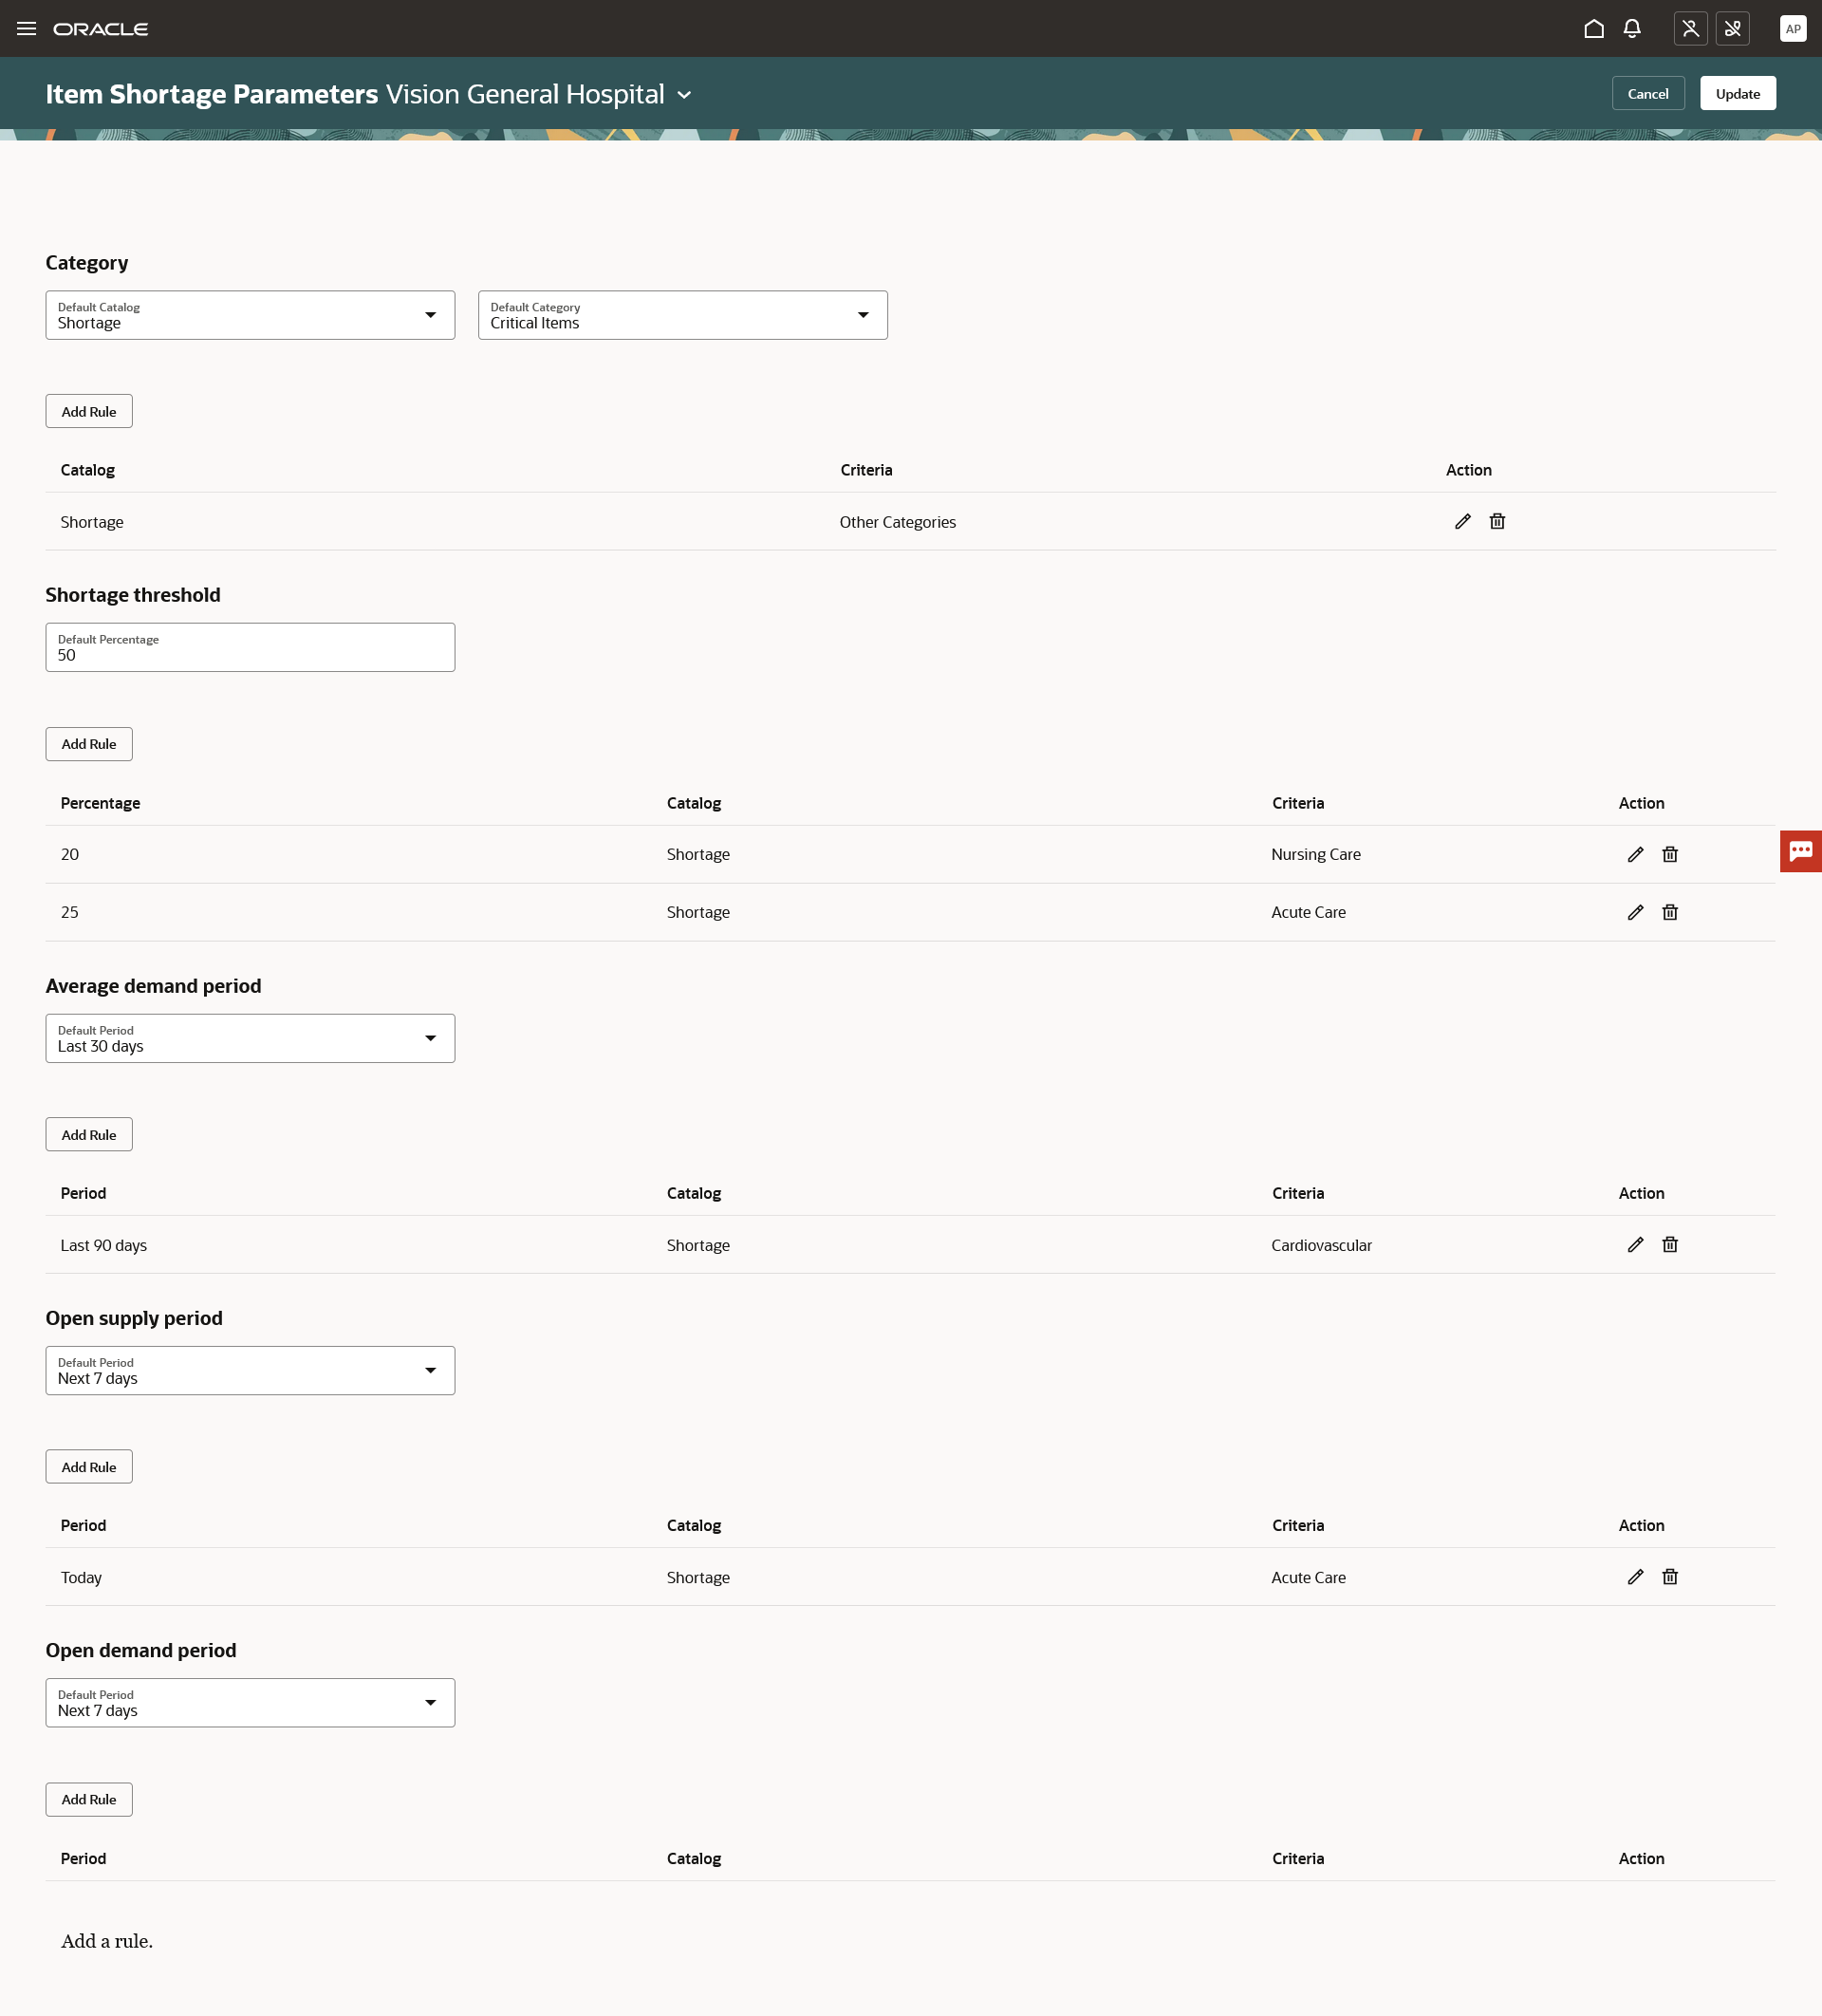
Task: Select the Other Categories criteria cell
Action: pyautogui.click(x=897, y=522)
